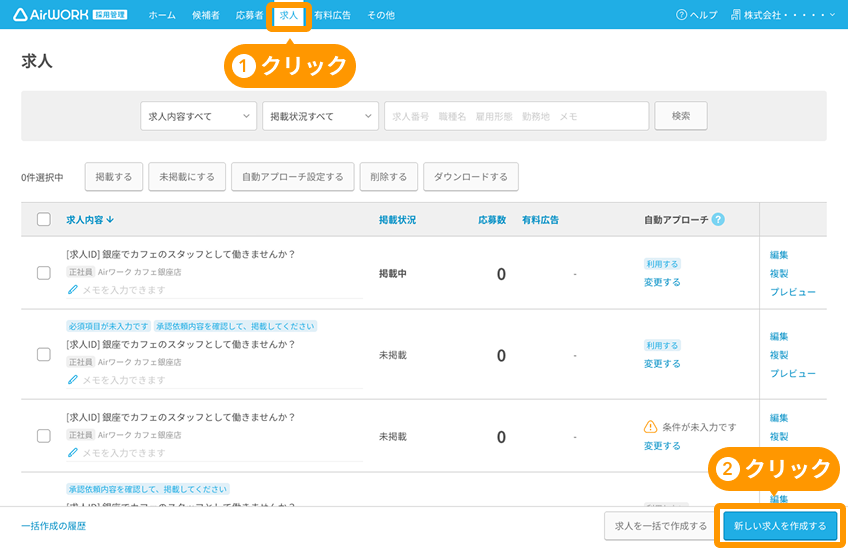Go to the ホーム tab
Screen dimensions: 848x552
(x=162, y=15)
